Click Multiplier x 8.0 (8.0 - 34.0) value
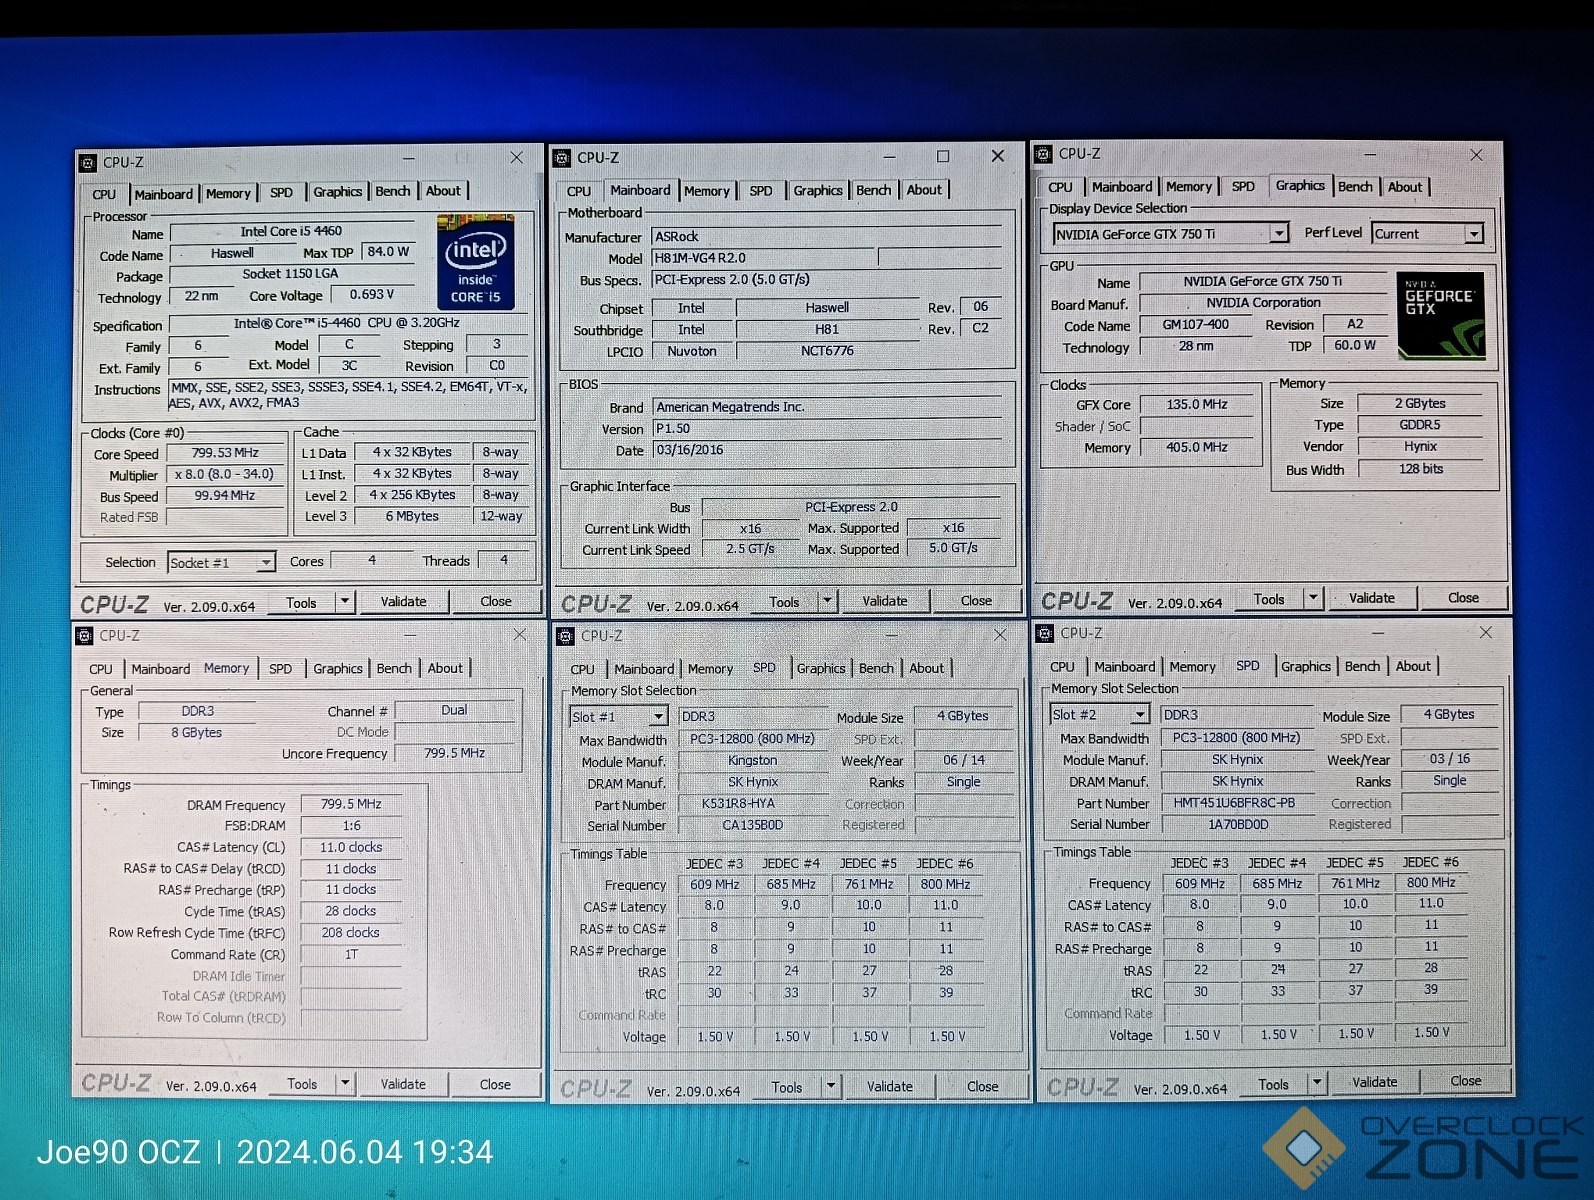1594x1200 pixels. (225, 475)
